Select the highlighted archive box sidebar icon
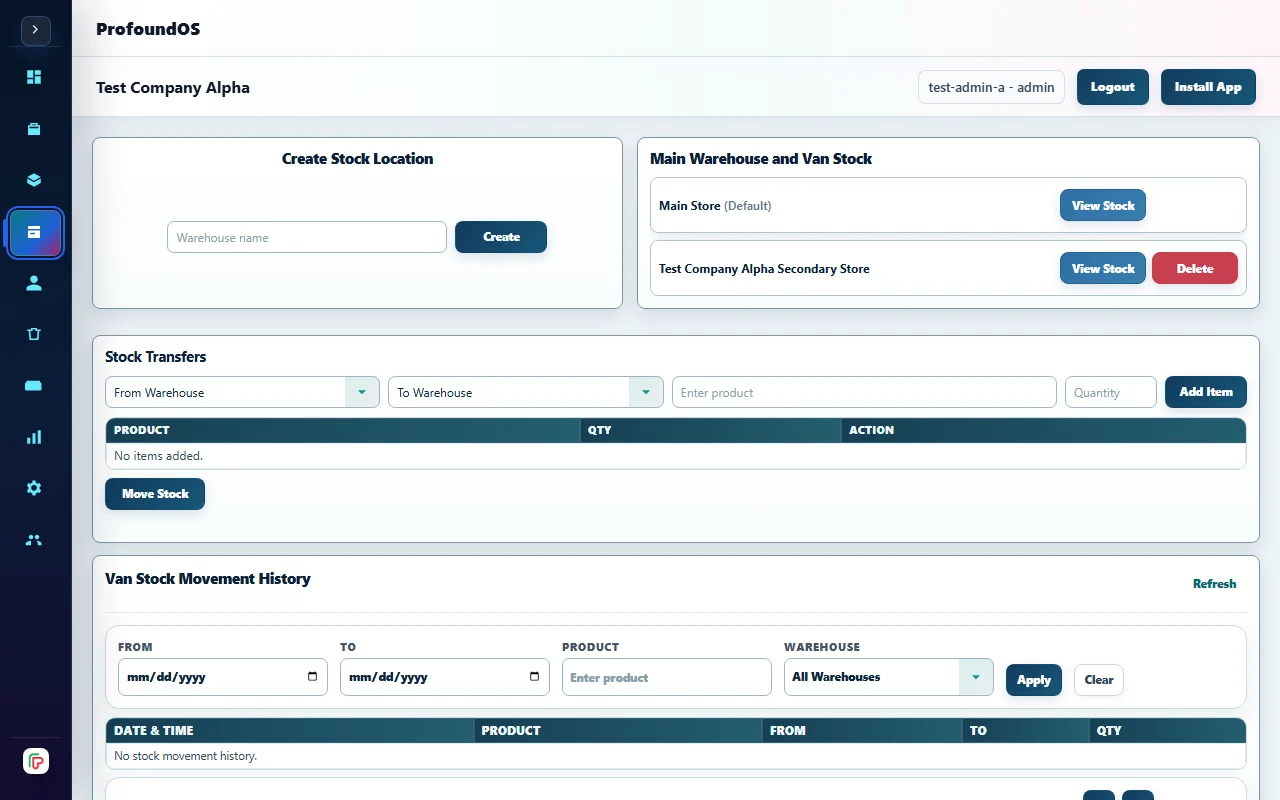 tap(35, 232)
